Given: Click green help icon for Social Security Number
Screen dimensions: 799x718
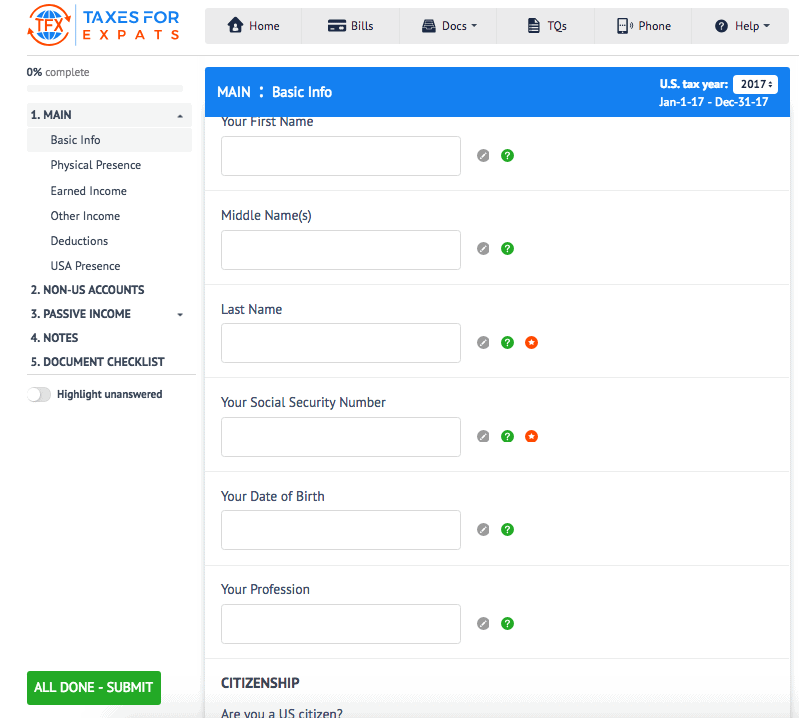Looking at the screenshot, I should 507,436.
